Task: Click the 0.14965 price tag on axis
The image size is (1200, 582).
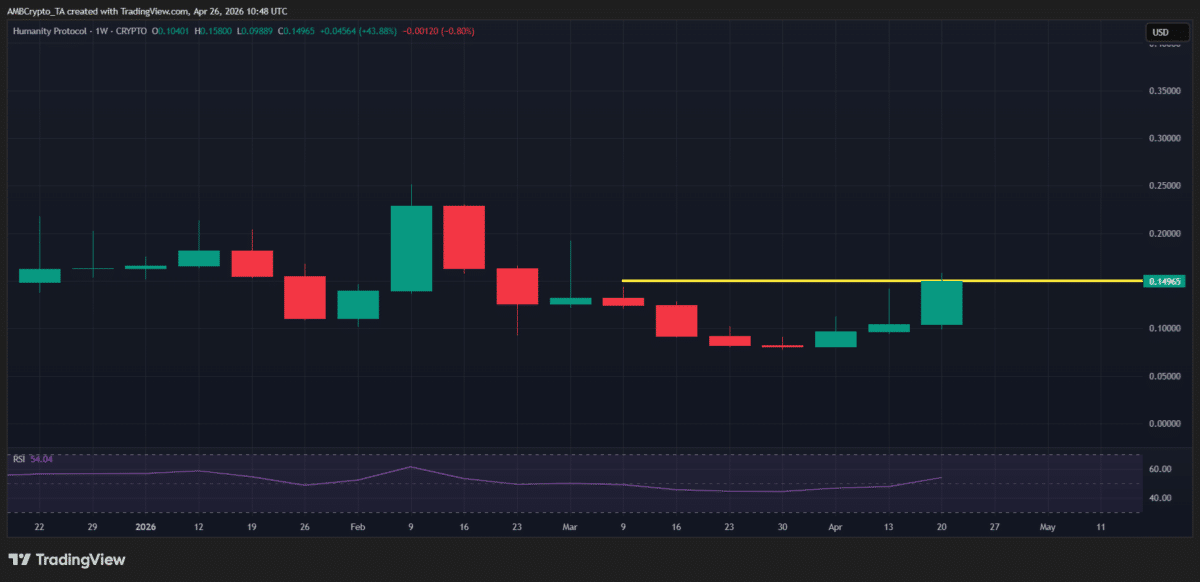Action: pos(1165,282)
